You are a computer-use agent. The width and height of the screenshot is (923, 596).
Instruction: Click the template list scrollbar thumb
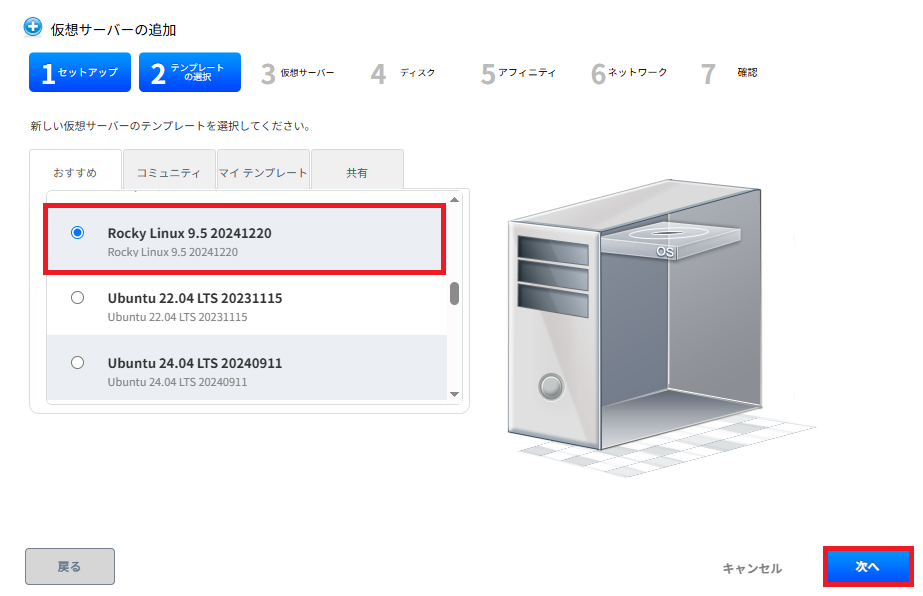click(454, 293)
